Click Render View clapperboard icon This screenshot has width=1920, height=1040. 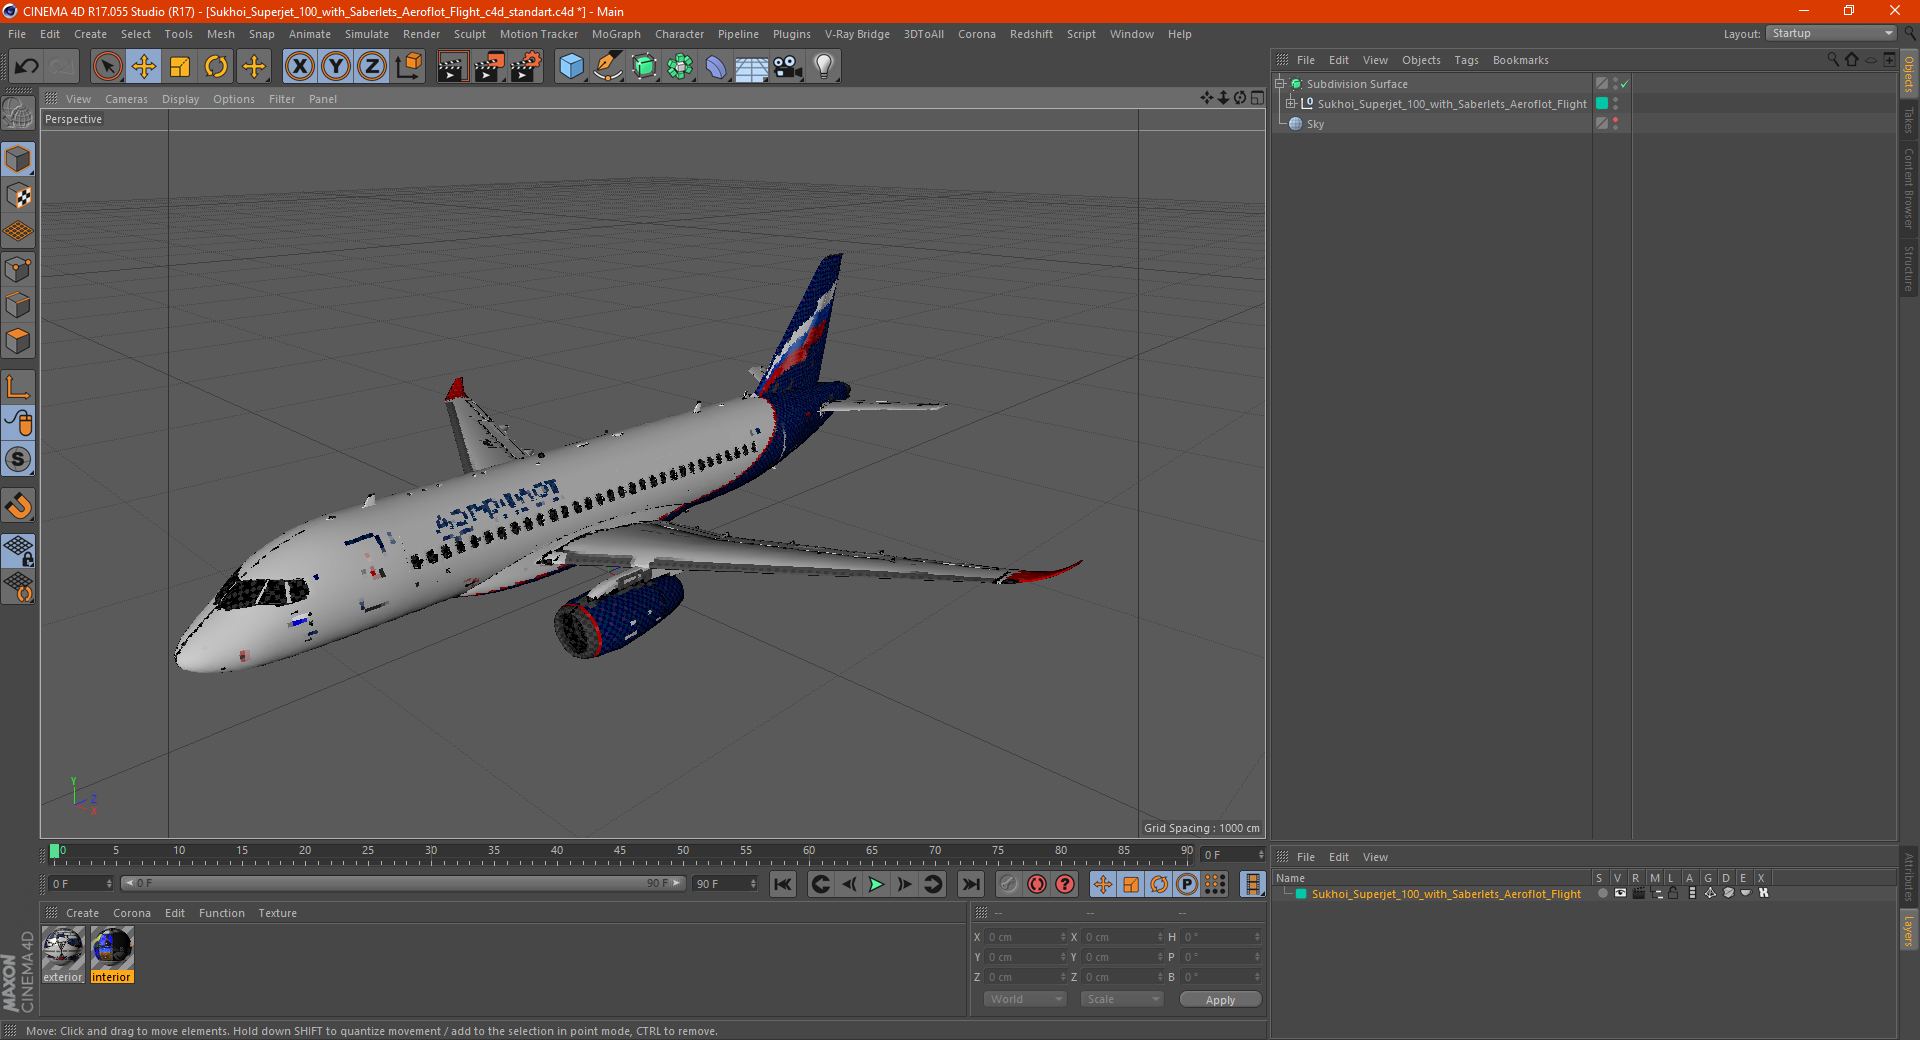click(453, 67)
